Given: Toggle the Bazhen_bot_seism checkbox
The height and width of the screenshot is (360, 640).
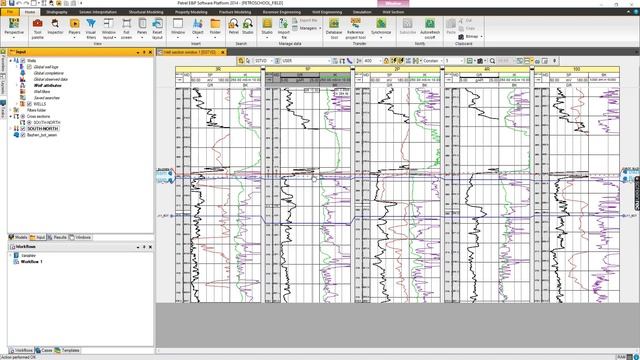Looking at the screenshot, I should pos(23,135).
